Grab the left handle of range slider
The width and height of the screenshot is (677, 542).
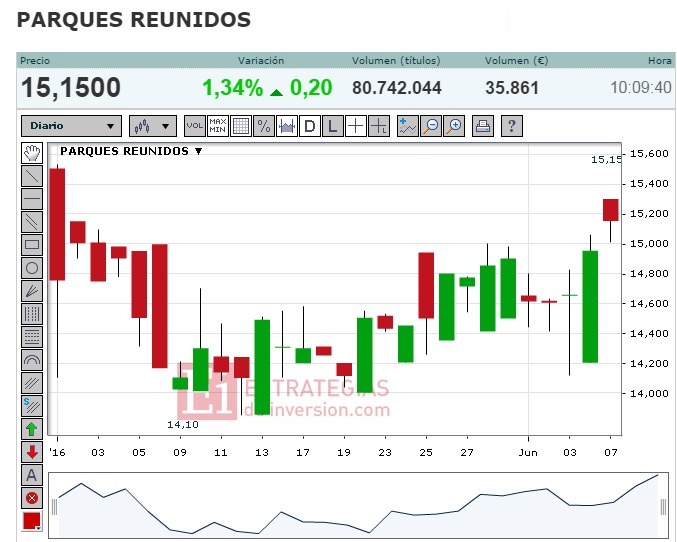tap(54, 507)
